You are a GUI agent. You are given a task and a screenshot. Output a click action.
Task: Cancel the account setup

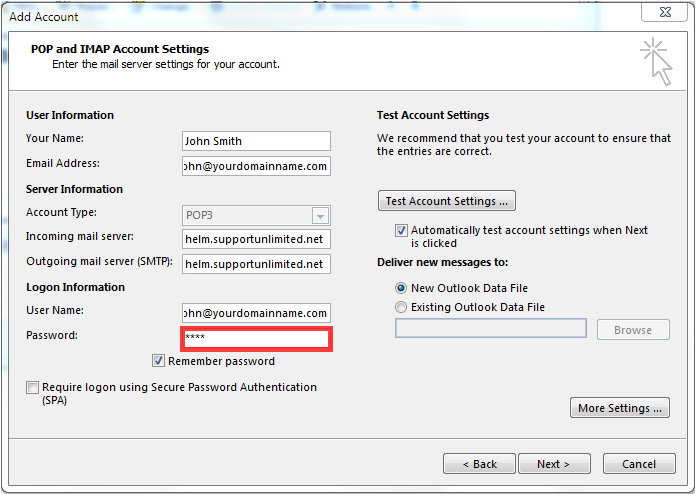tap(639, 463)
